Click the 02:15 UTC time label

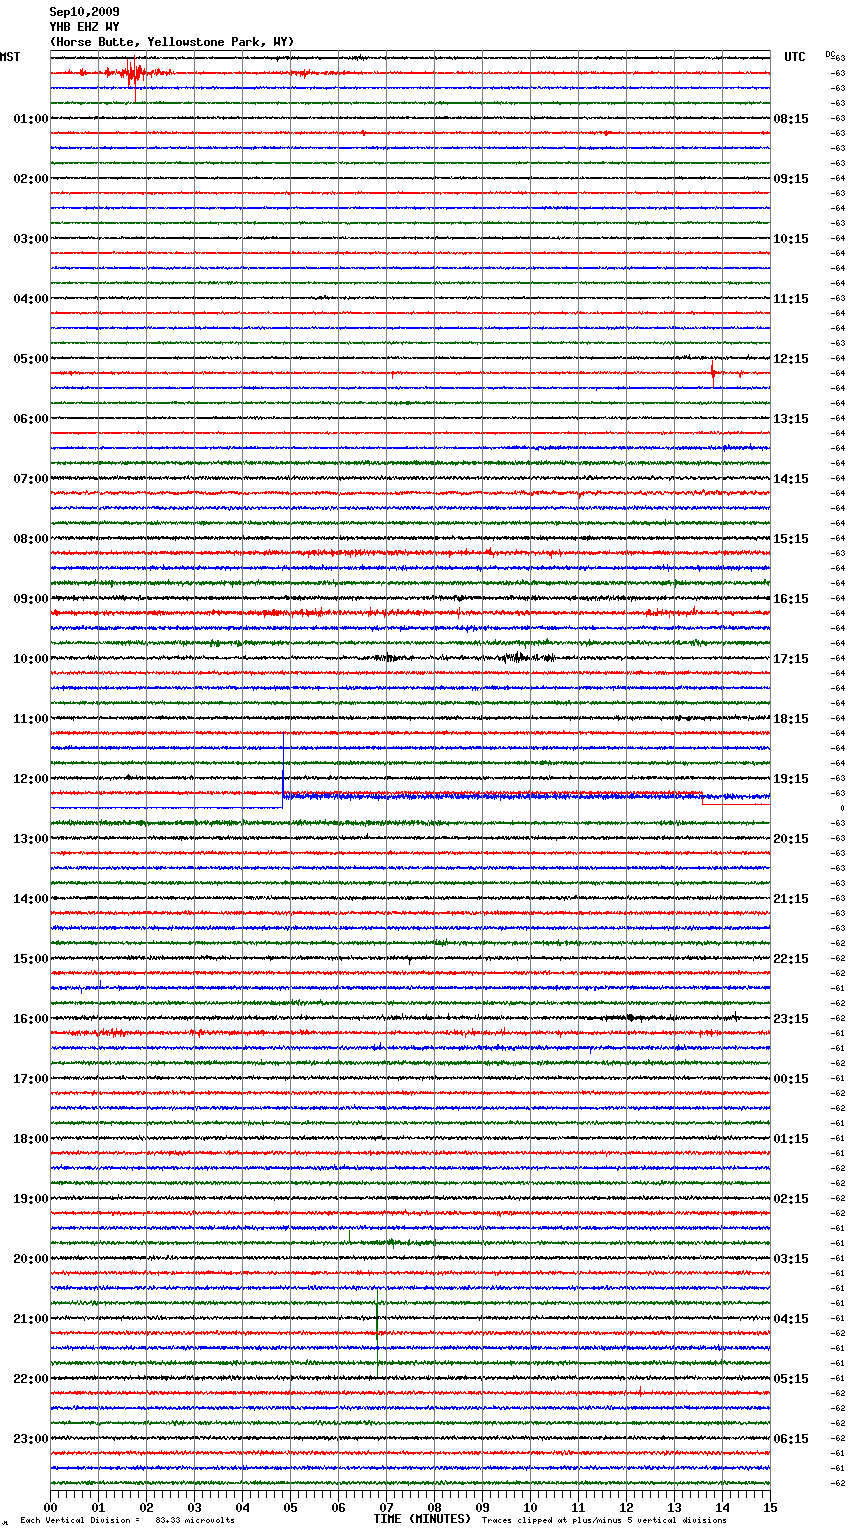[x=791, y=1199]
